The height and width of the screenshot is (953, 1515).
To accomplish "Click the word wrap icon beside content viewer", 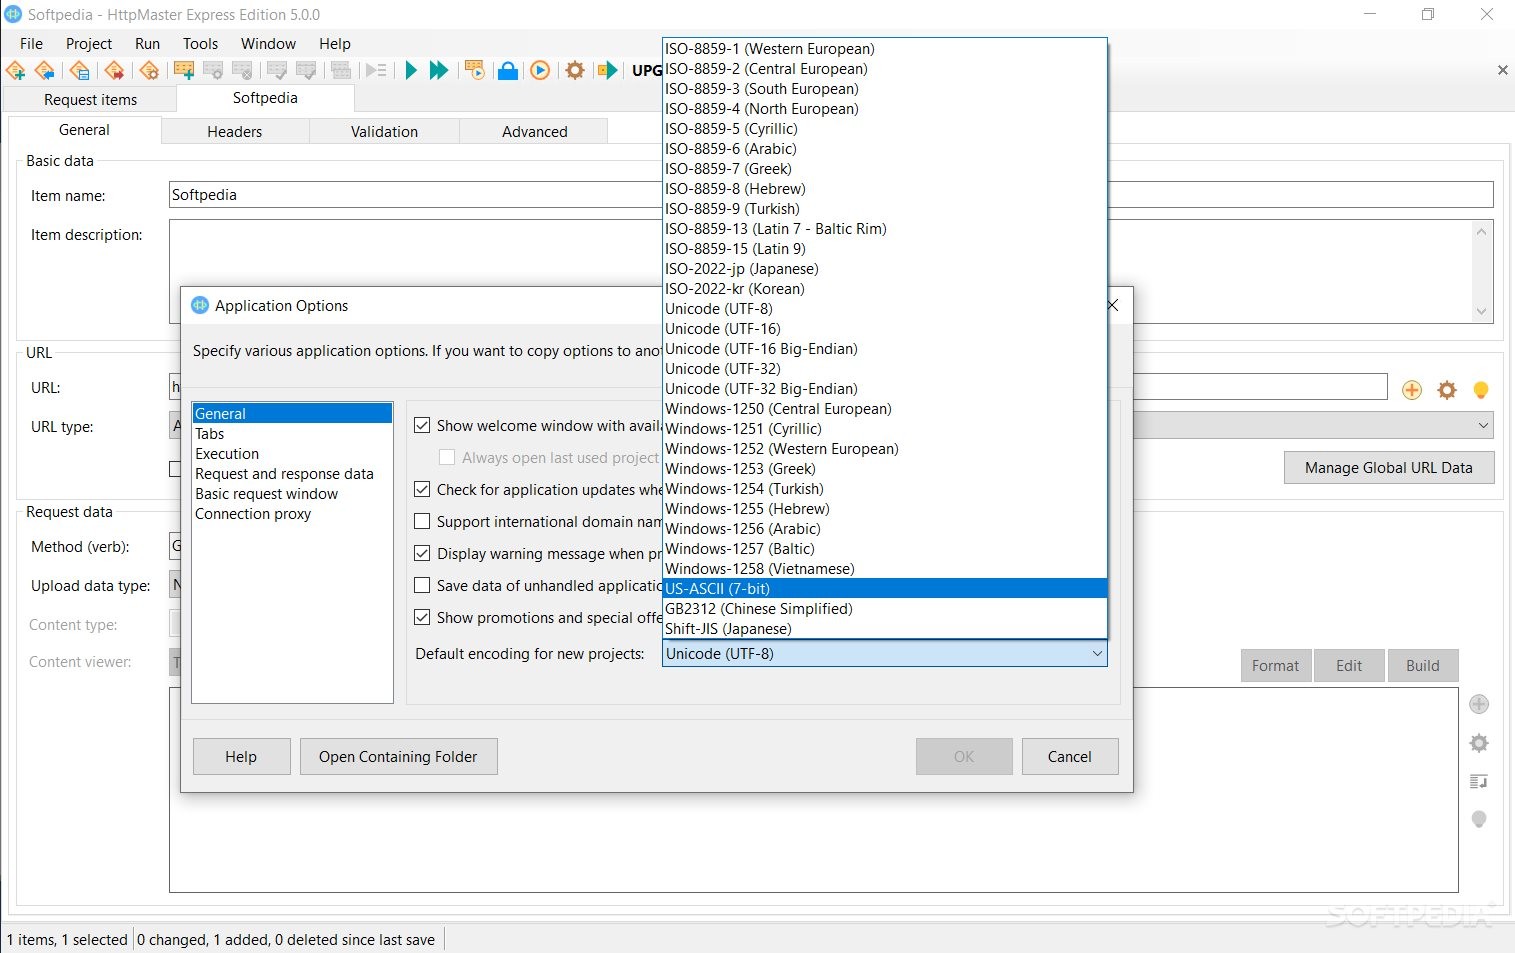I will [1479, 781].
